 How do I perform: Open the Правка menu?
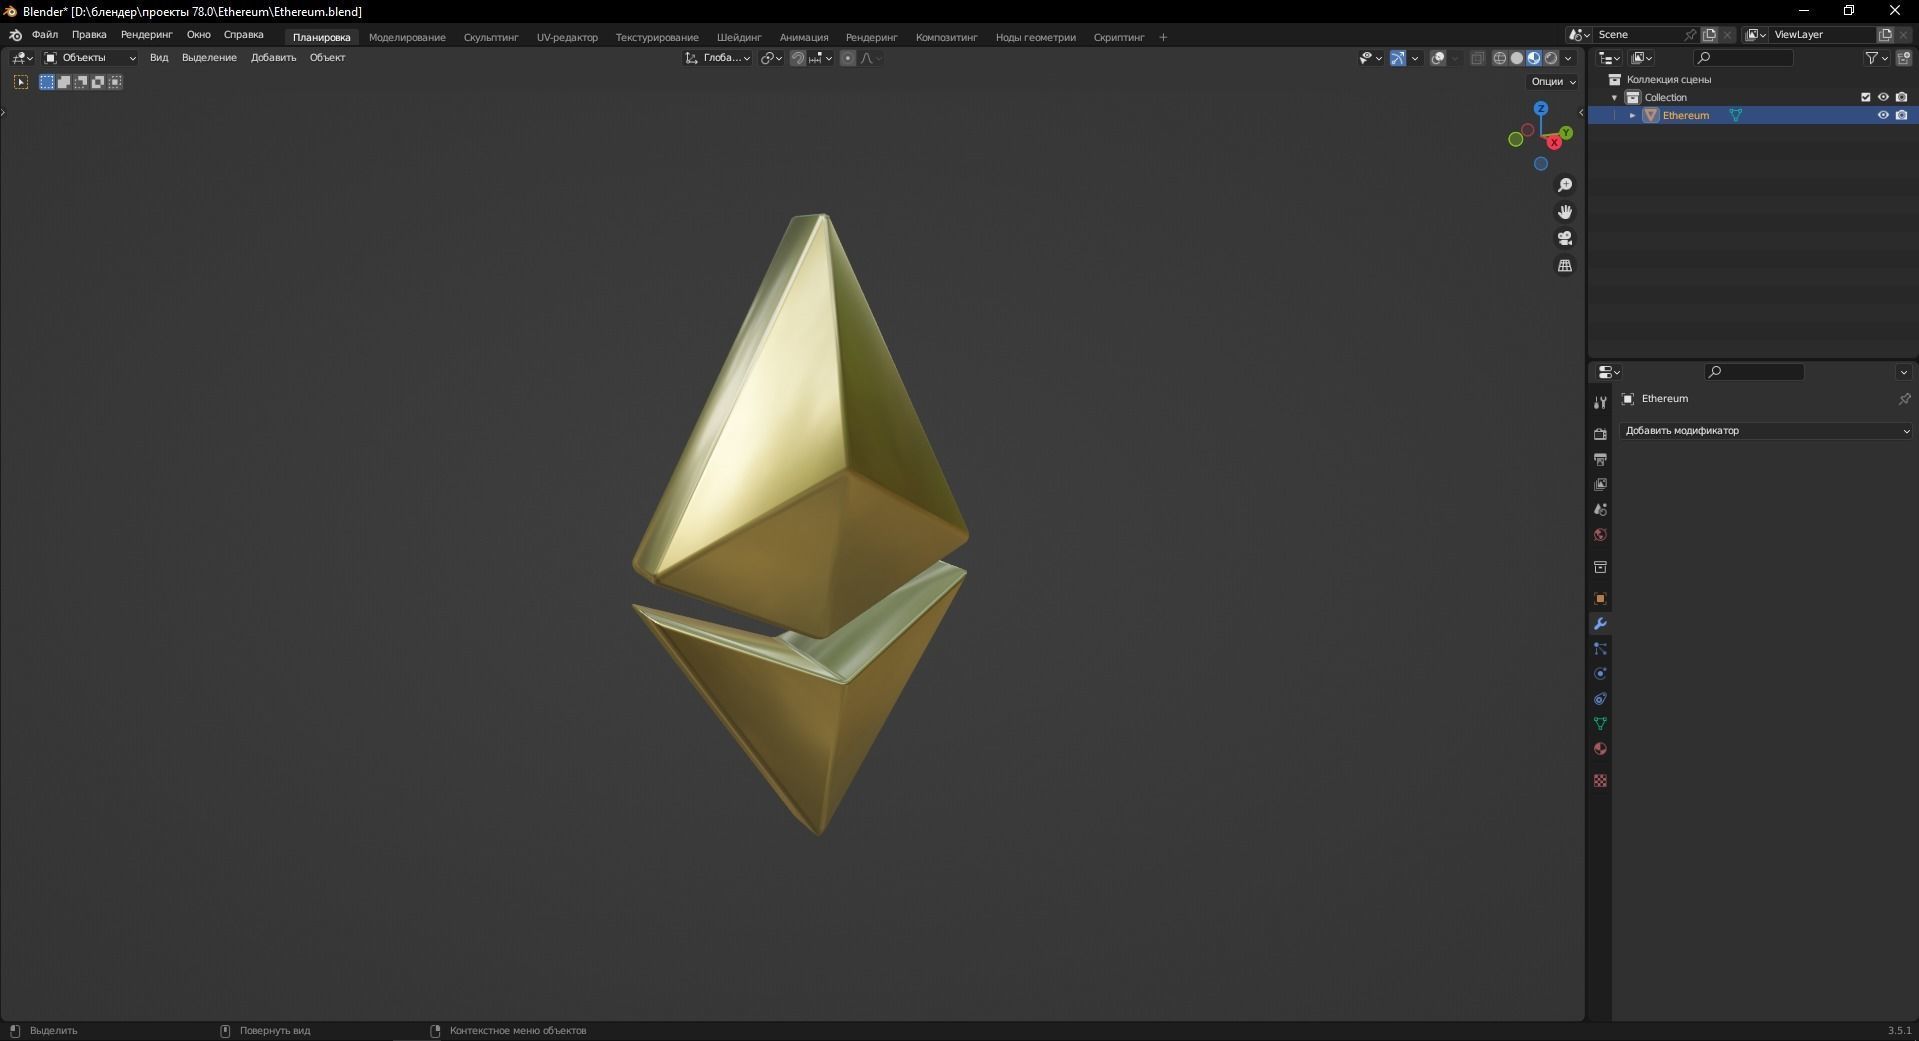point(89,35)
